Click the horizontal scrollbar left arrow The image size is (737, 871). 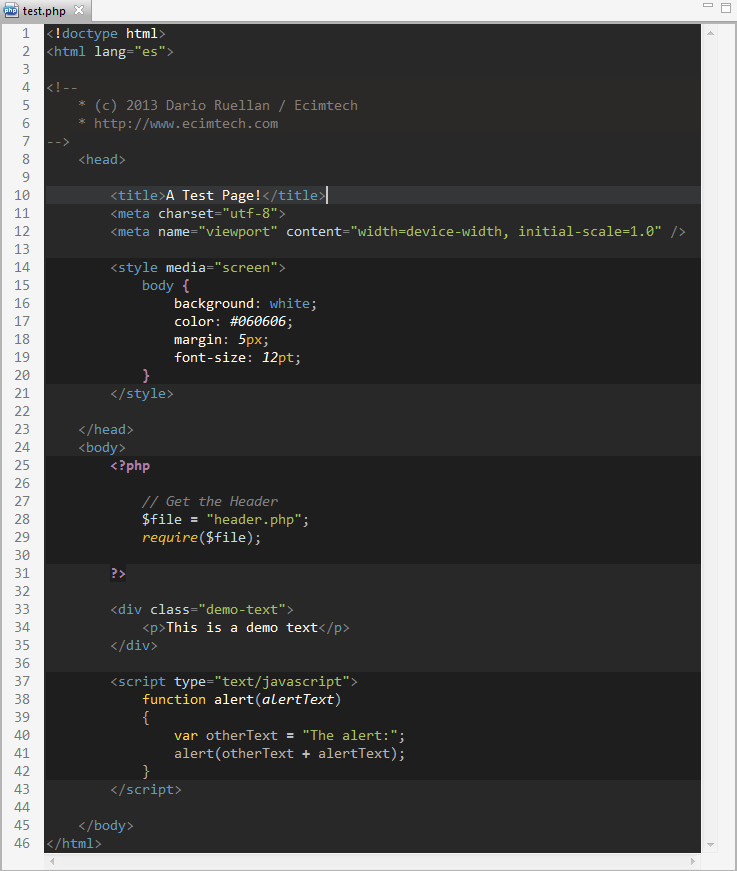52,861
